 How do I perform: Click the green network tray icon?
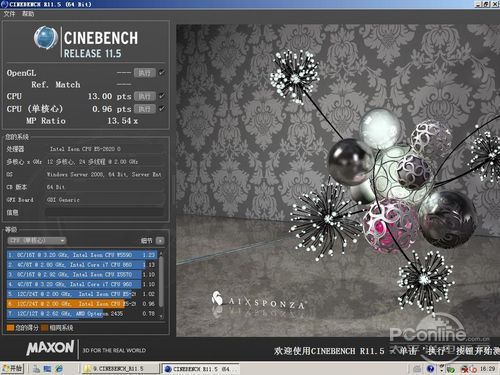(x=451, y=369)
